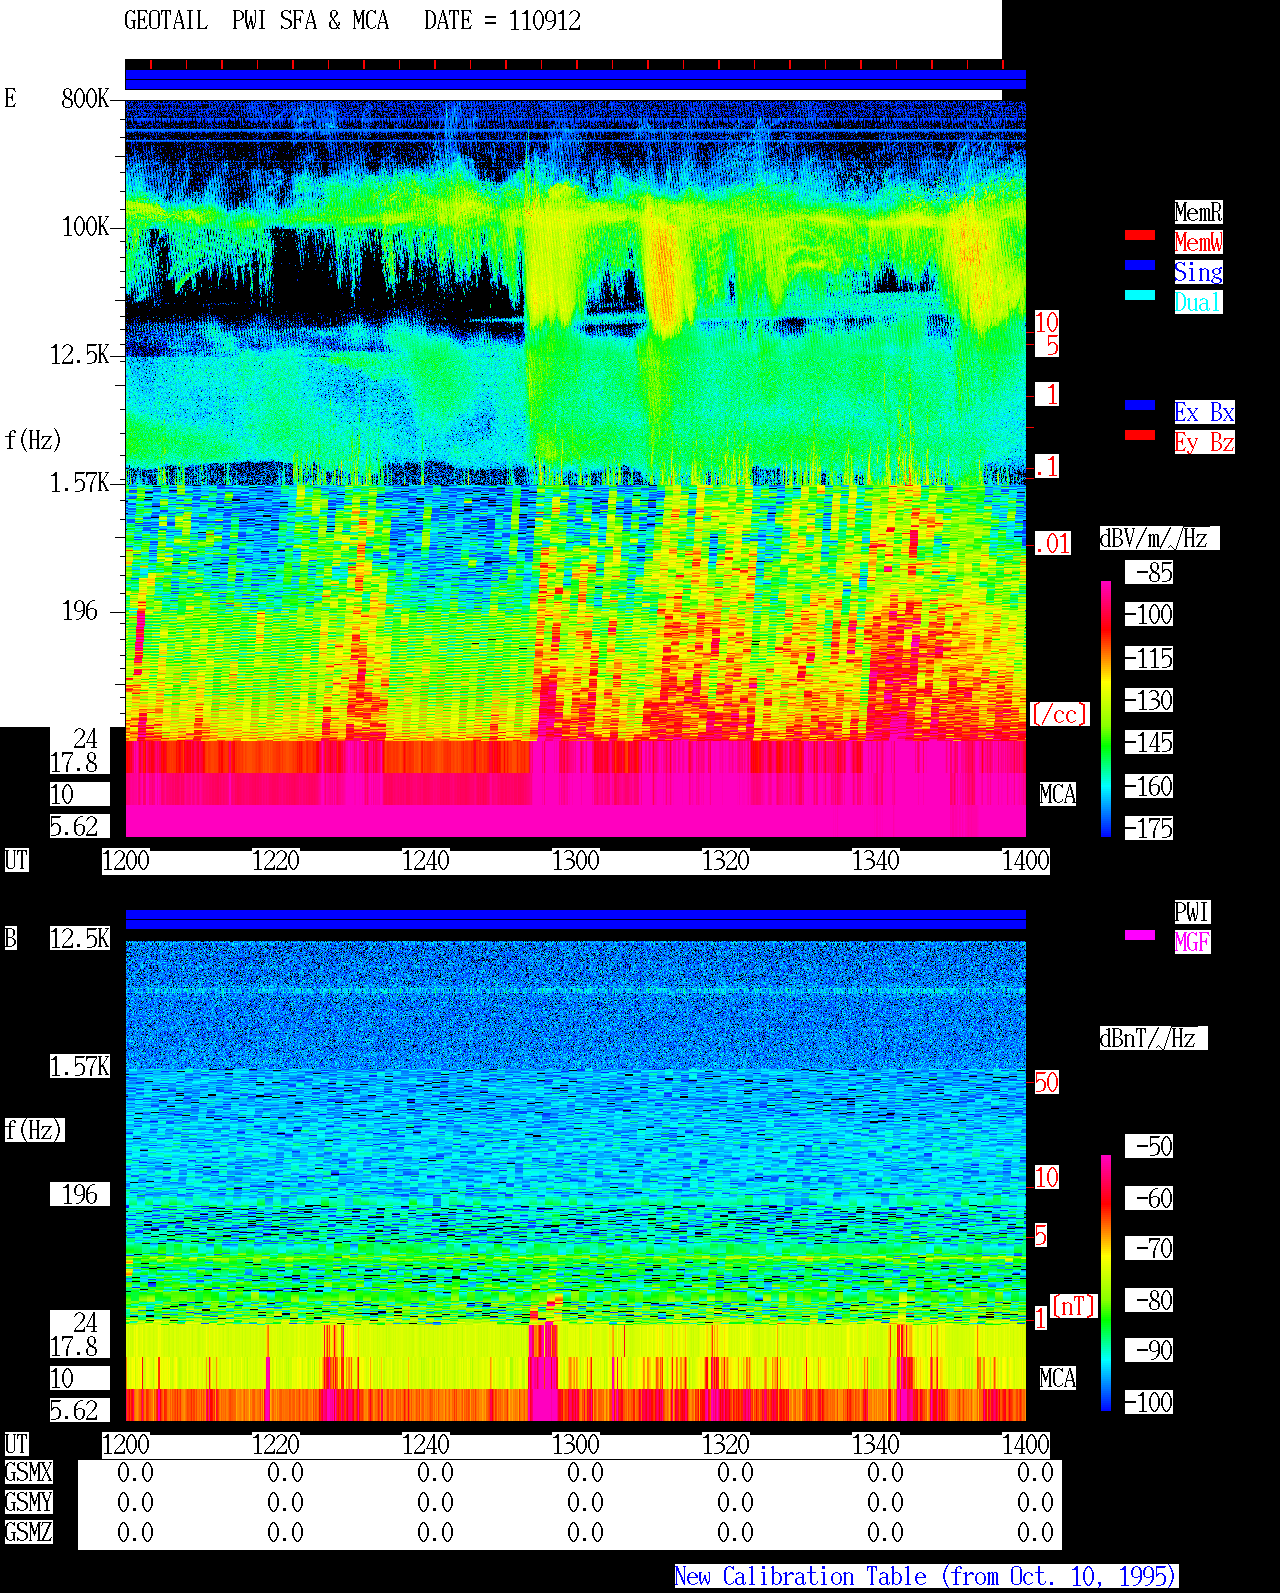Click the red 50 magnetic scale label
1280x1593 pixels.
point(1046,1082)
